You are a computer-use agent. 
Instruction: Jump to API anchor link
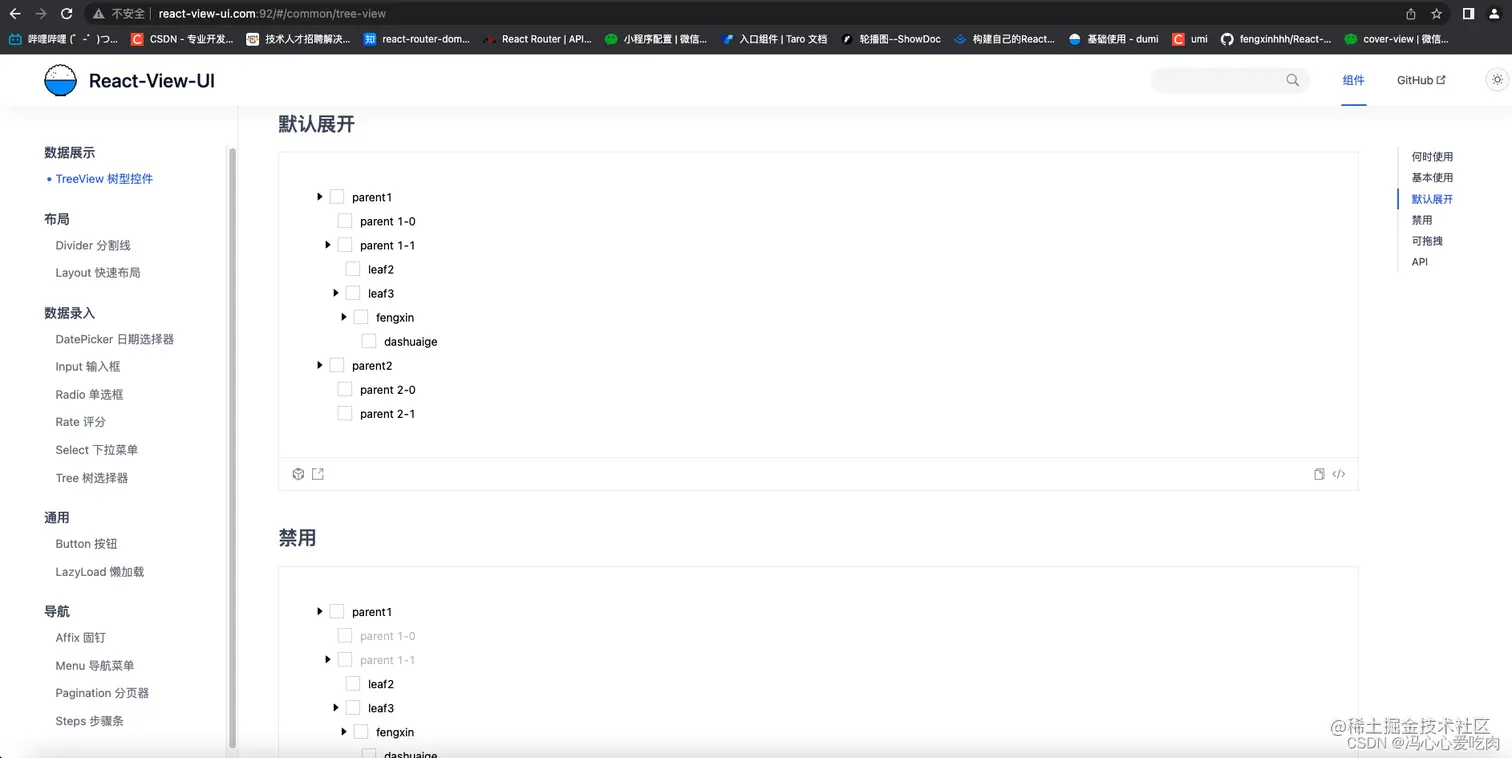pos(1420,262)
